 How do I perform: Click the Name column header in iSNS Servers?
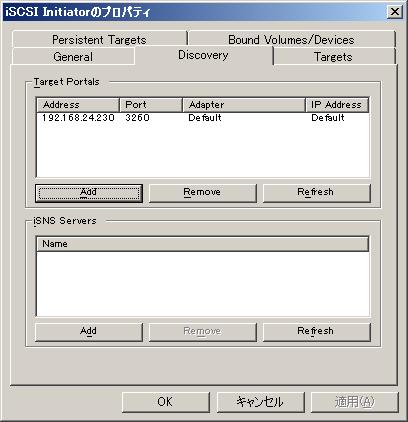coord(202,244)
